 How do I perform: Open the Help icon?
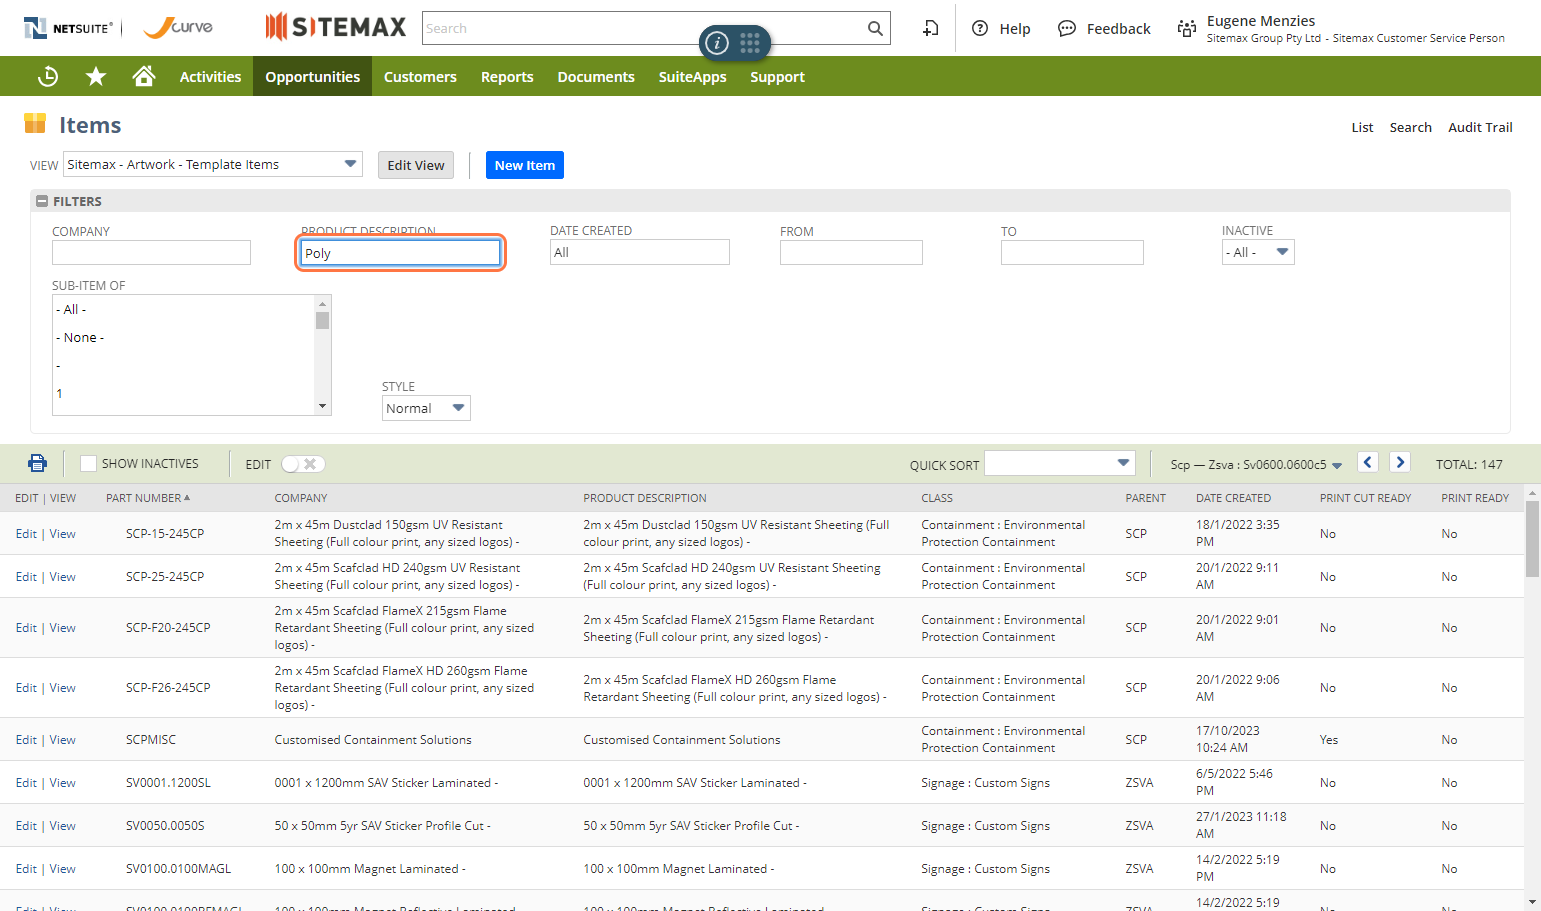point(980,28)
